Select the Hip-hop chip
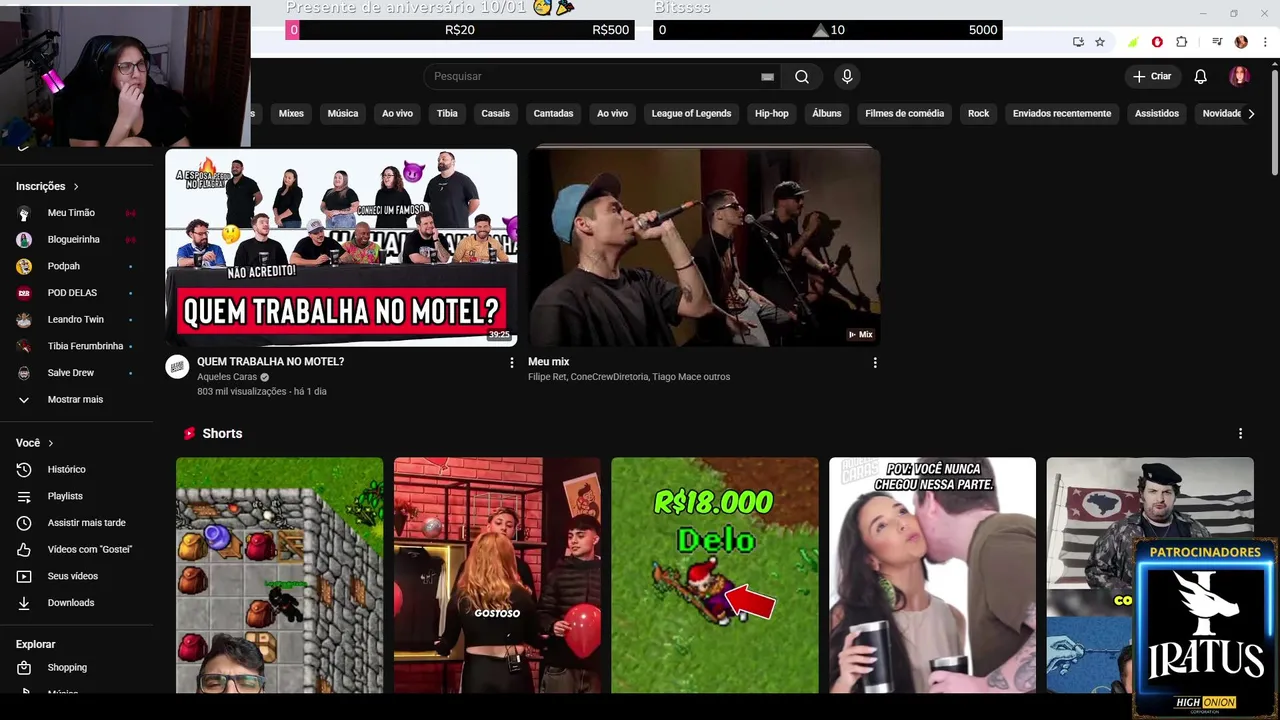This screenshot has width=1280, height=720. pyautogui.click(x=771, y=114)
